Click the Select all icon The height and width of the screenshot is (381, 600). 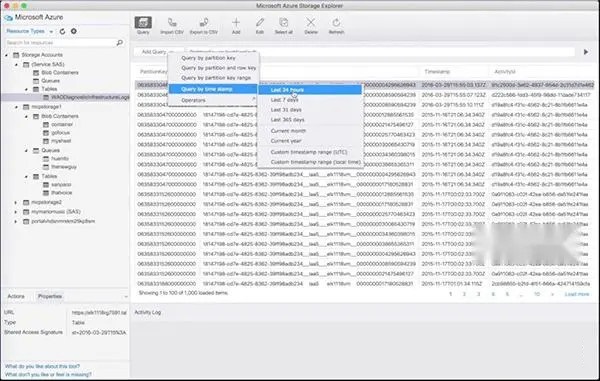coord(284,23)
